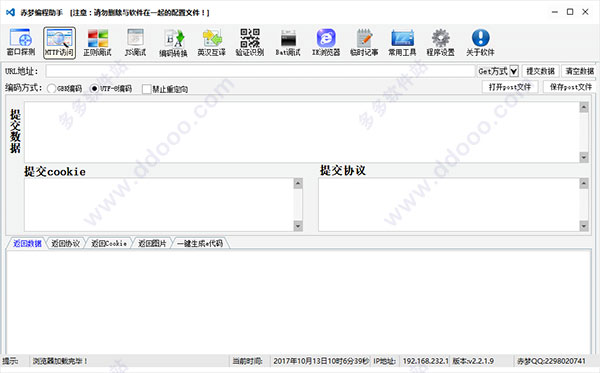Open the 验证识别 QR code tool
600x373 pixels.
[249, 42]
